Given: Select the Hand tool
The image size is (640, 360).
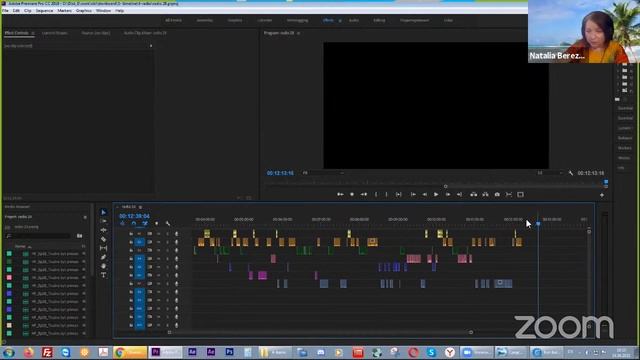Looking at the screenshot, I should tap(103, 266).
